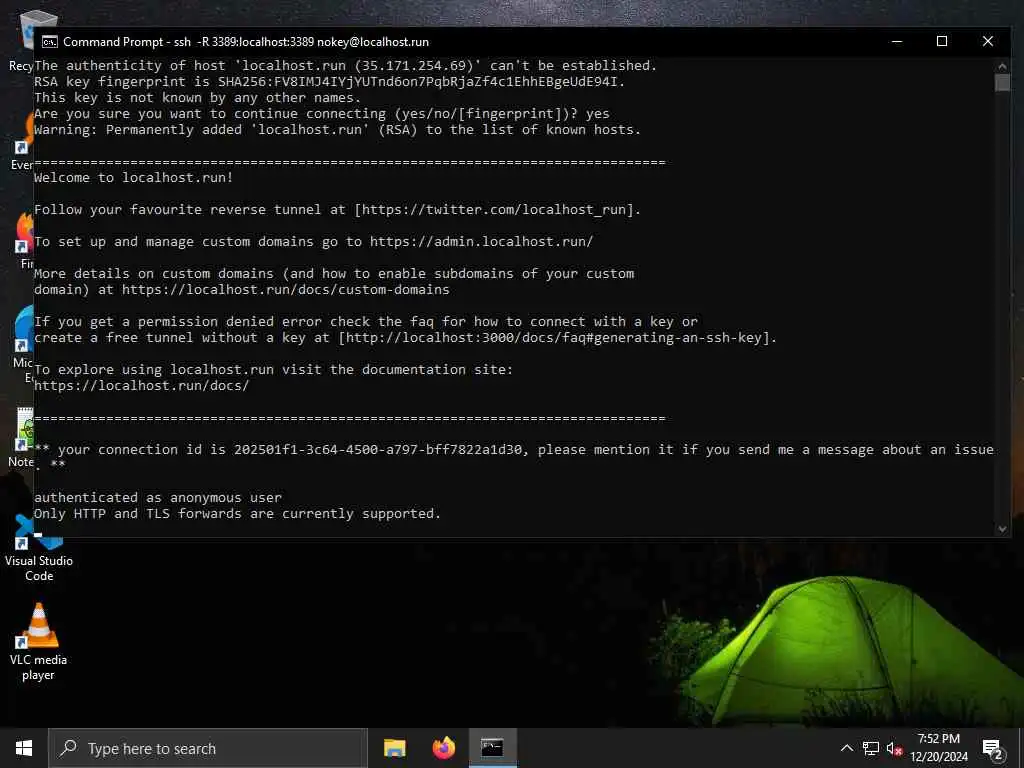Maximize the Command Prompt window
Viewport: 1024px width, 768px height.
[942, 41]
